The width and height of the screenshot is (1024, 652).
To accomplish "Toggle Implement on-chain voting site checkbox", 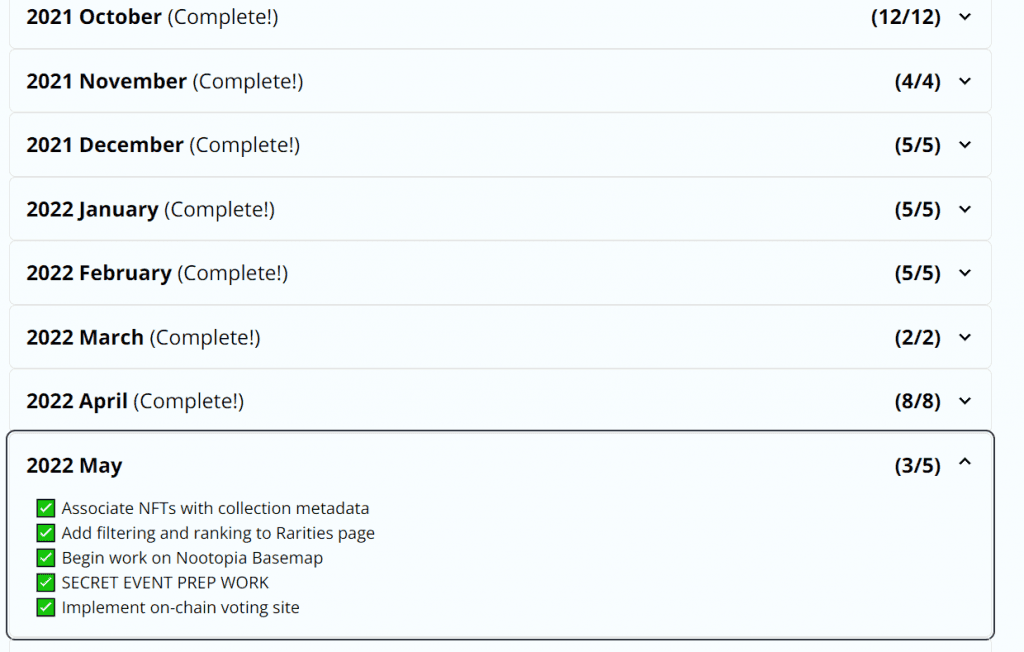I will [x=46, y=607].
